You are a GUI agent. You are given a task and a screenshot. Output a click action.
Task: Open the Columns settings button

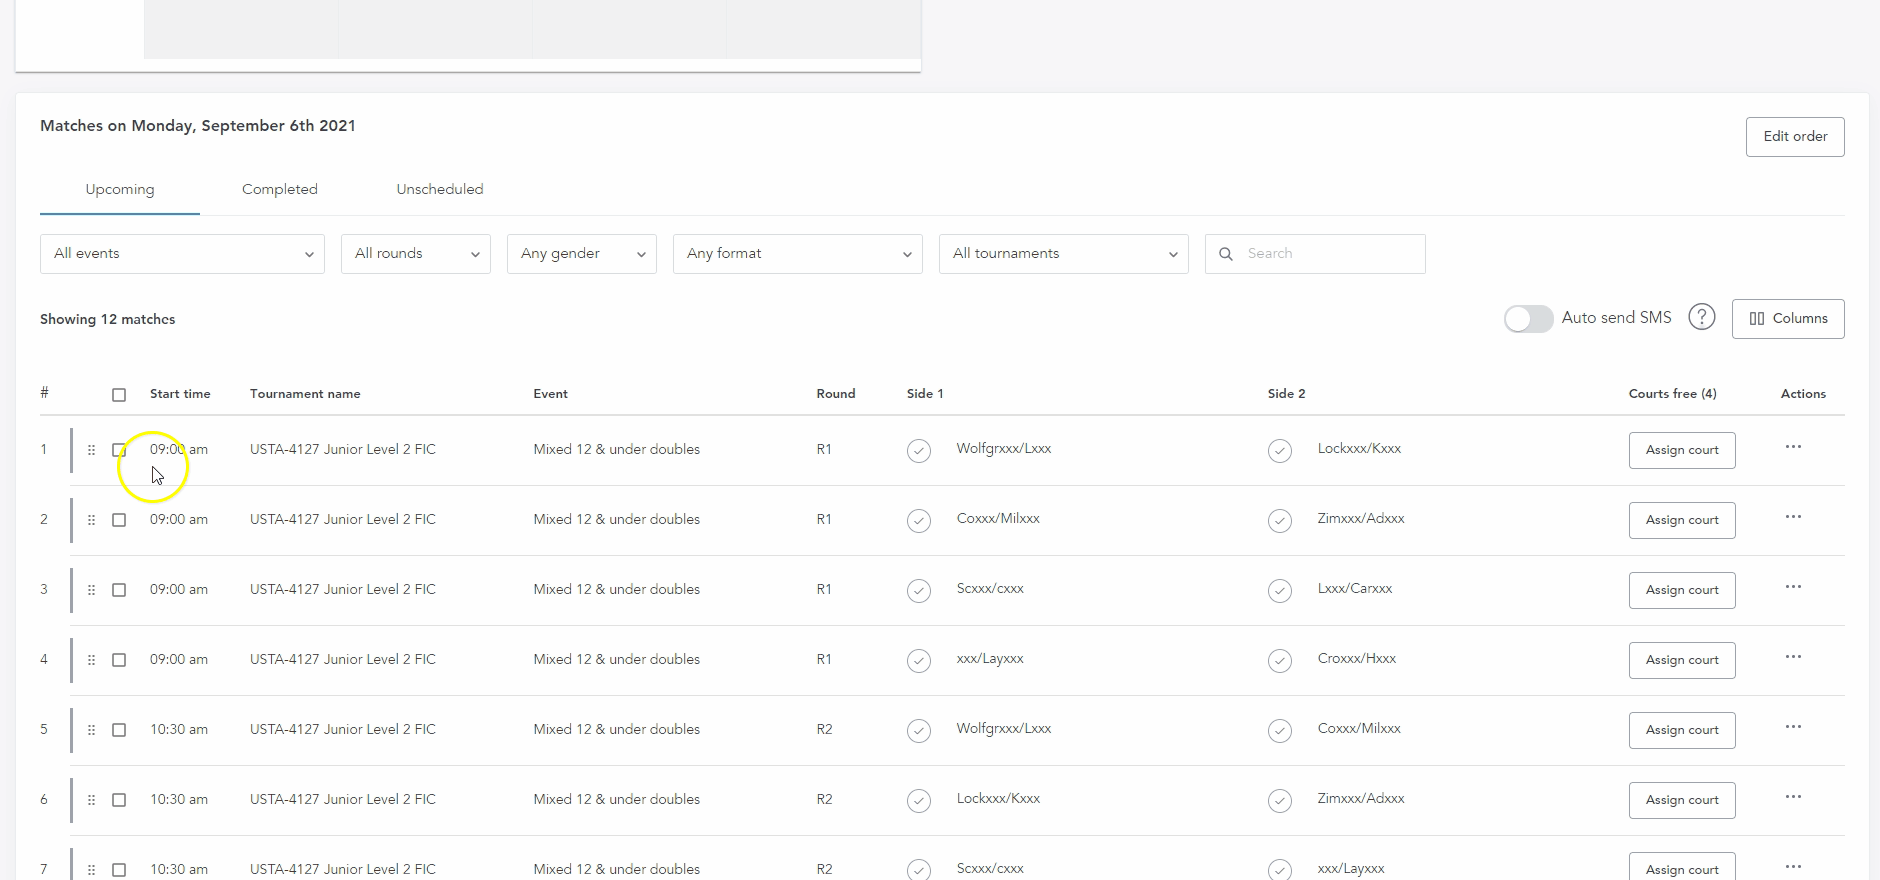click(1788, 319)
